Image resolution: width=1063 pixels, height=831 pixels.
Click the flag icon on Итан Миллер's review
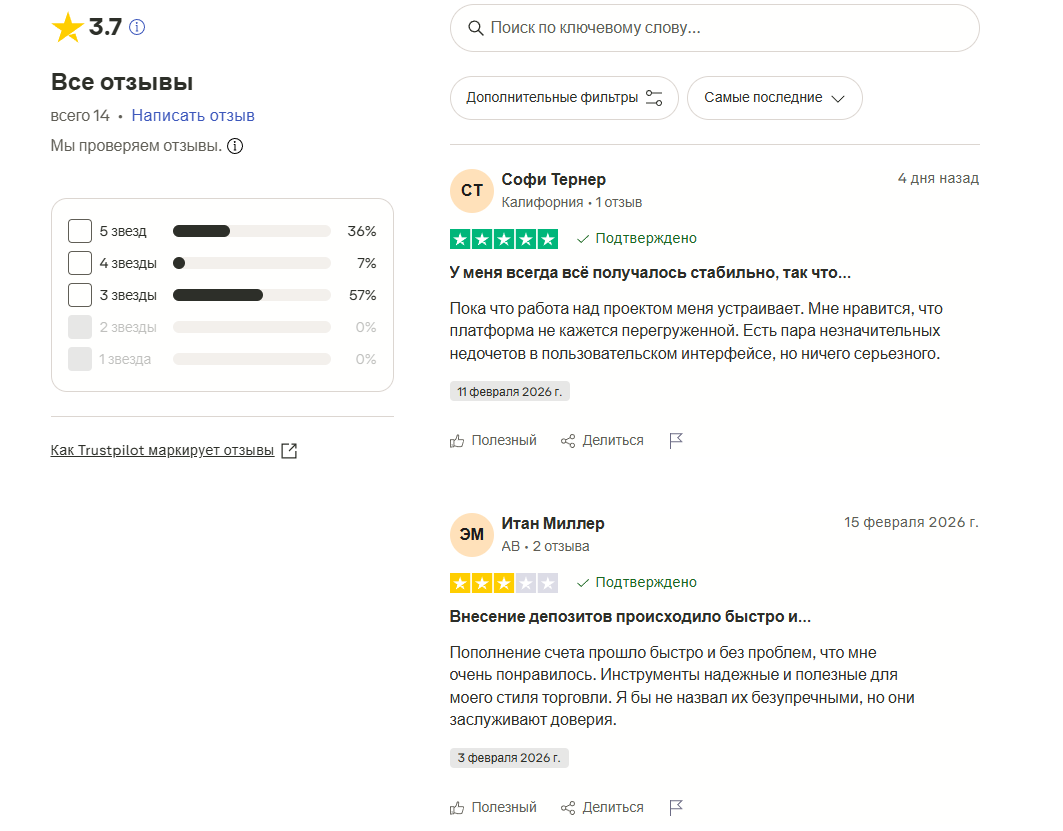[x=676, y=807]
